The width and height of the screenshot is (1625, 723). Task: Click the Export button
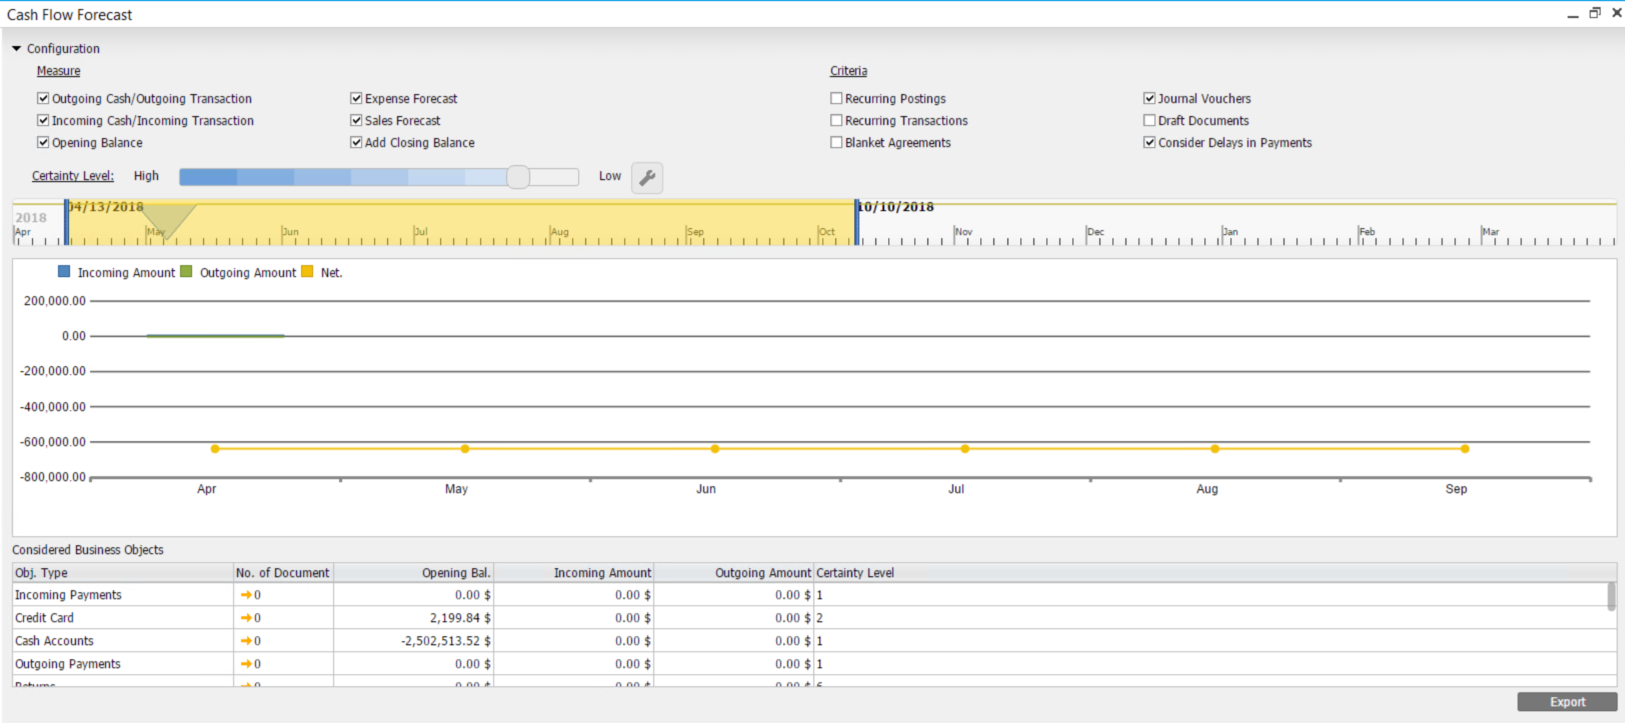1566,702
